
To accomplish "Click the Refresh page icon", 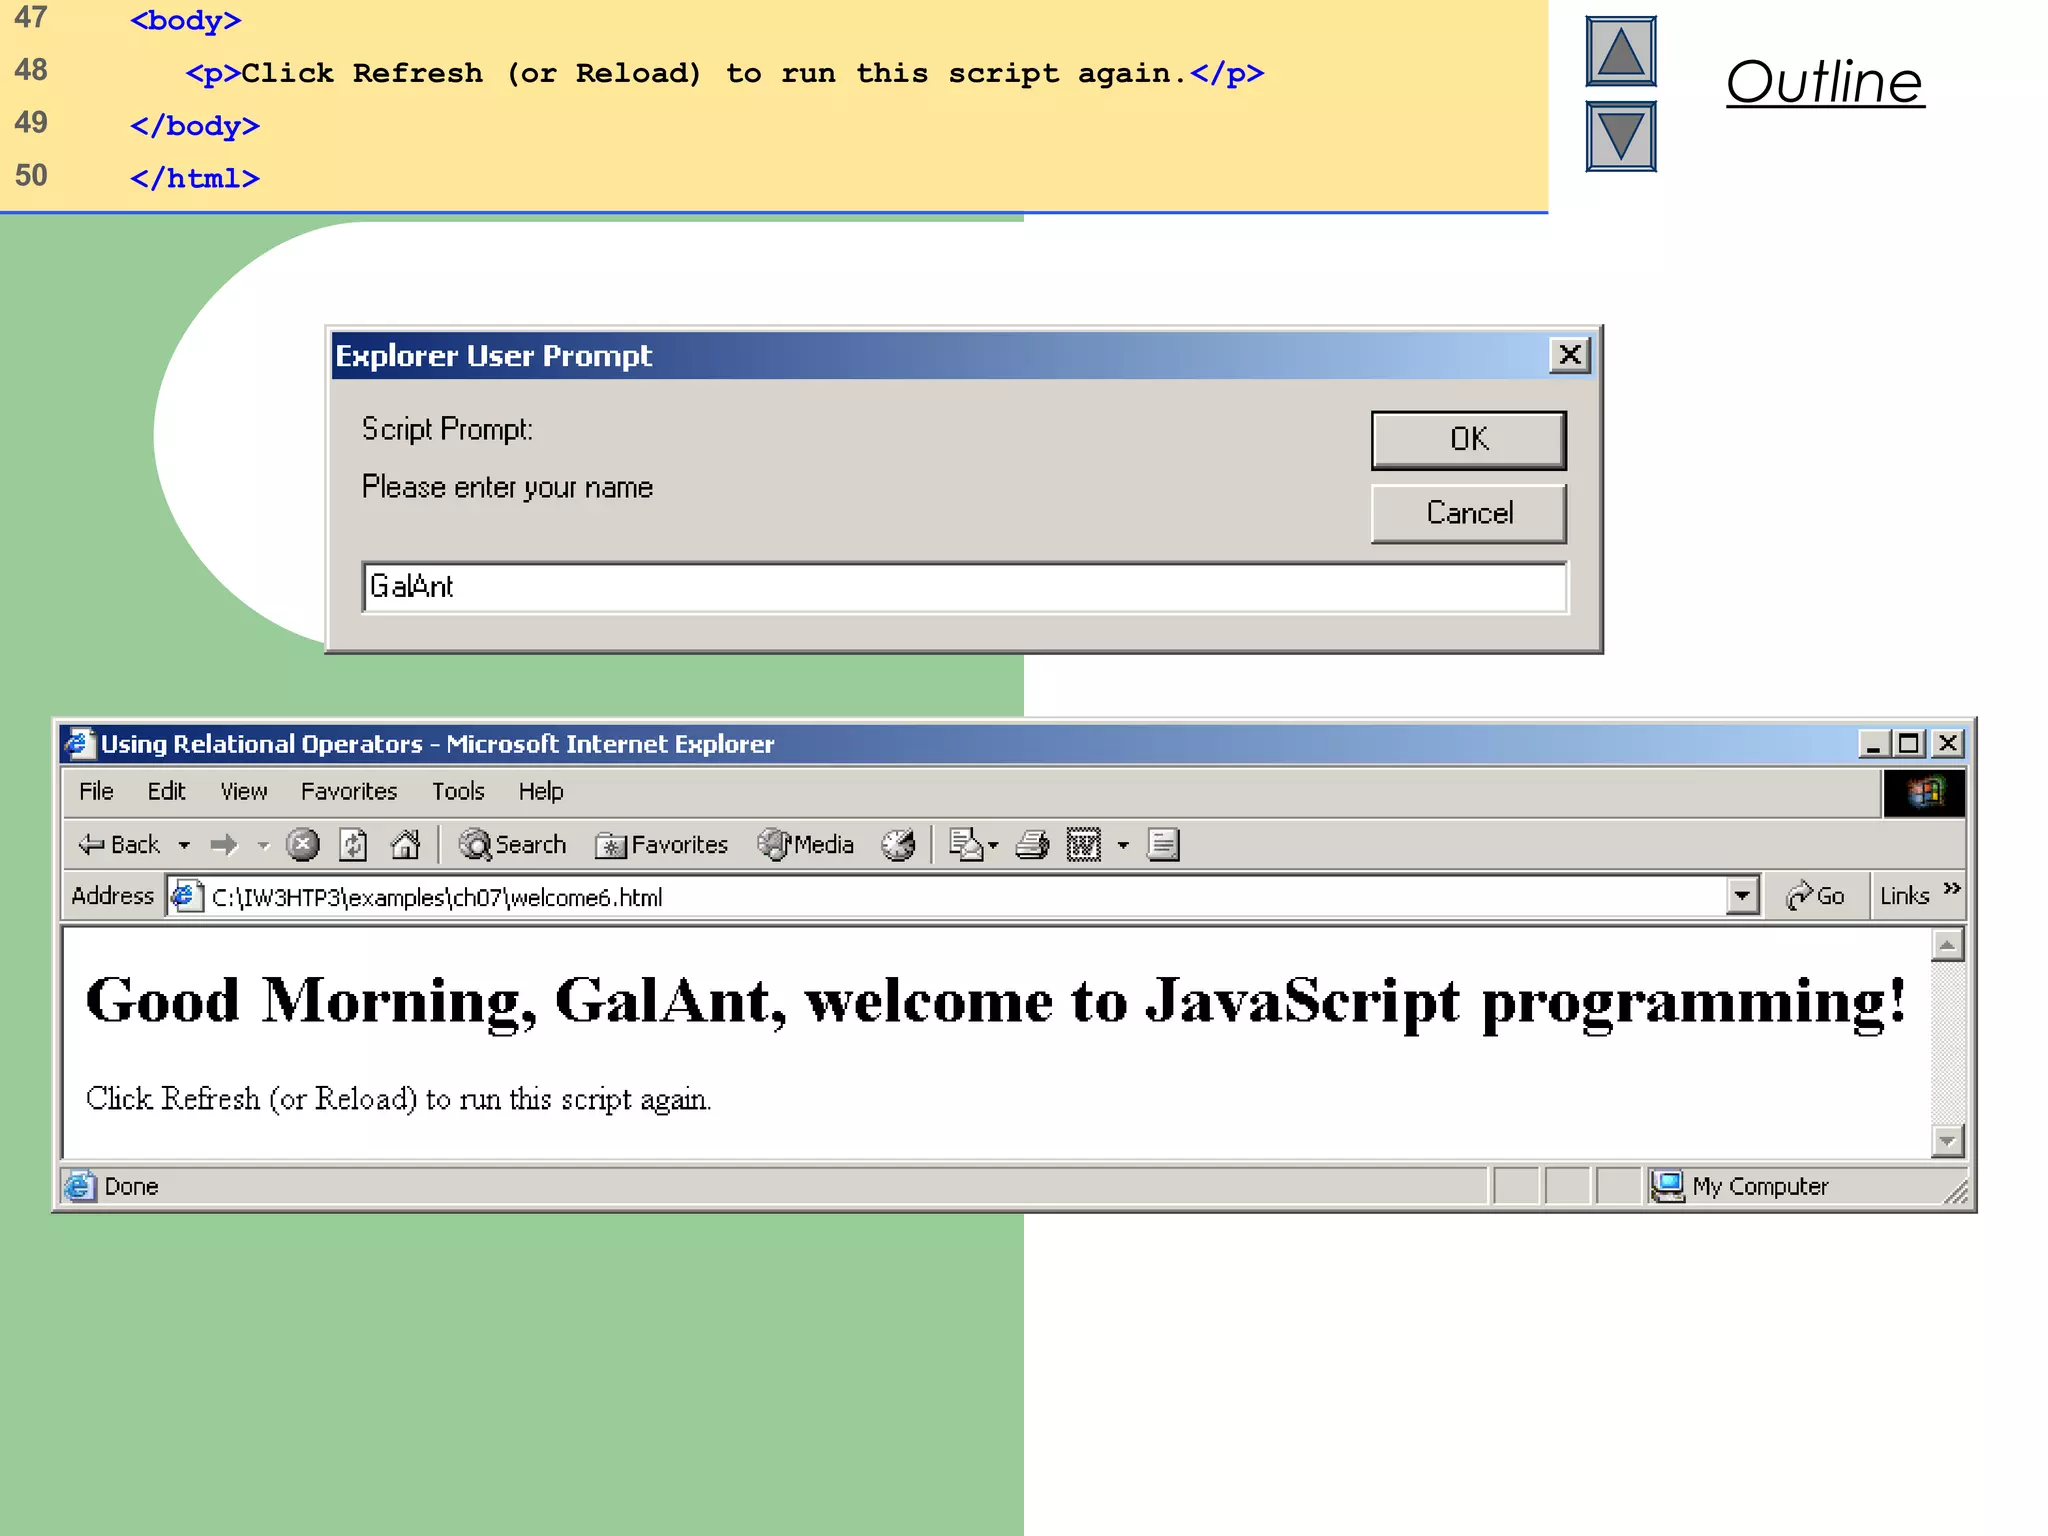I will pos(353,845).
